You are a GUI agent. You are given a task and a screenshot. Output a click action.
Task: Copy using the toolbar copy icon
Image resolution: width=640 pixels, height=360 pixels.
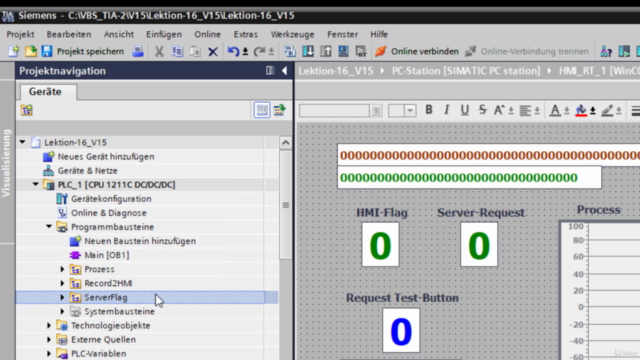coord(177,51)
